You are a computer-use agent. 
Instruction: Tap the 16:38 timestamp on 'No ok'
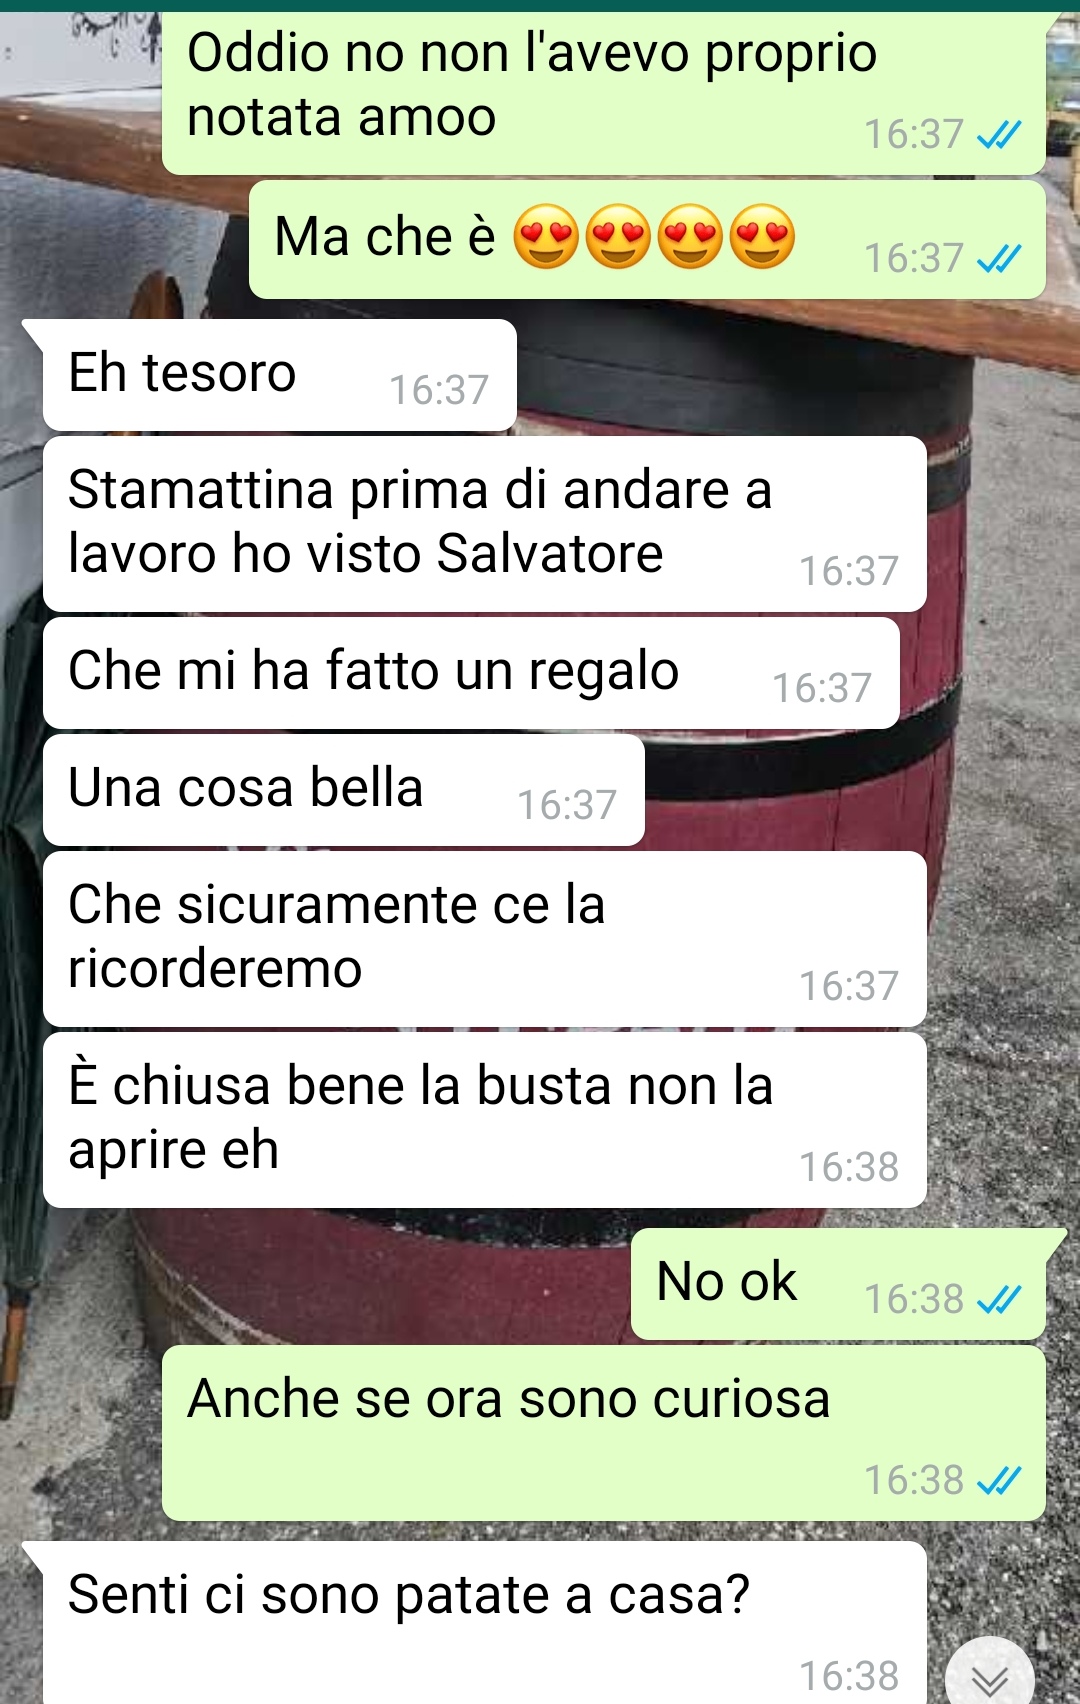[x=914, y=1299]
